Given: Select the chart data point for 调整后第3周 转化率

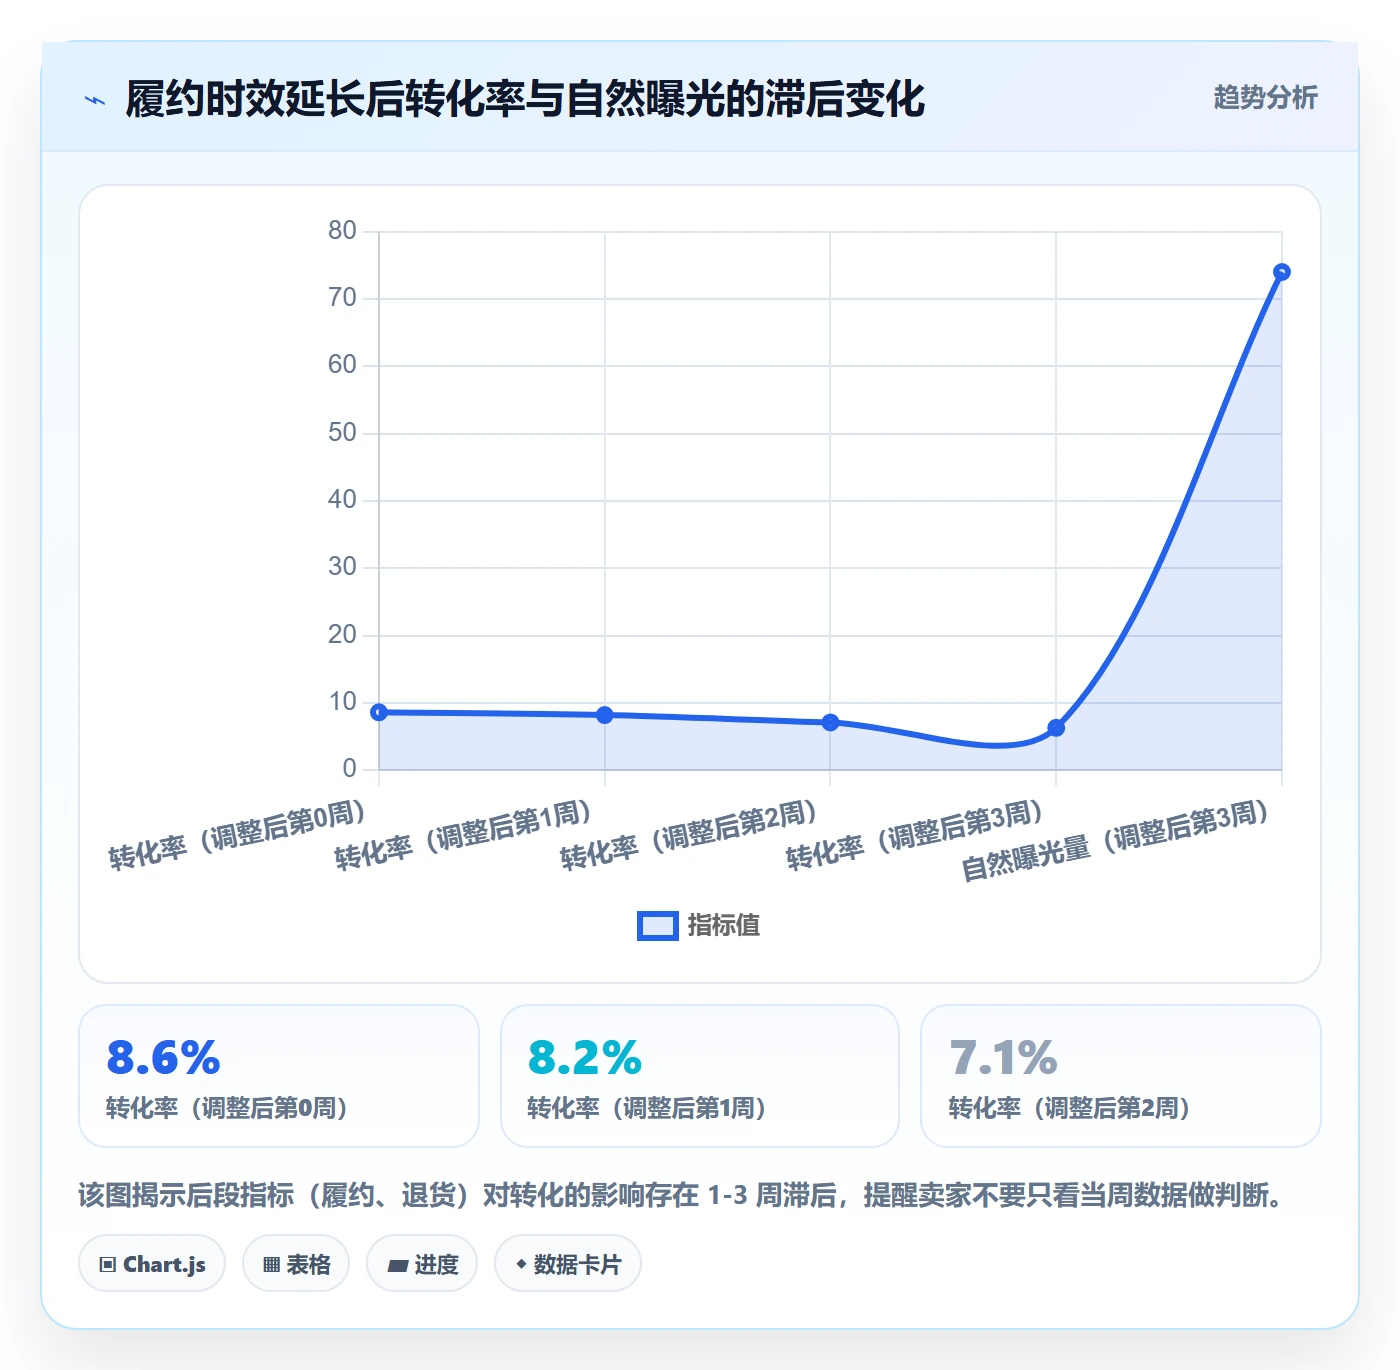Looking at the screenshot, I should pos(1056,728).
